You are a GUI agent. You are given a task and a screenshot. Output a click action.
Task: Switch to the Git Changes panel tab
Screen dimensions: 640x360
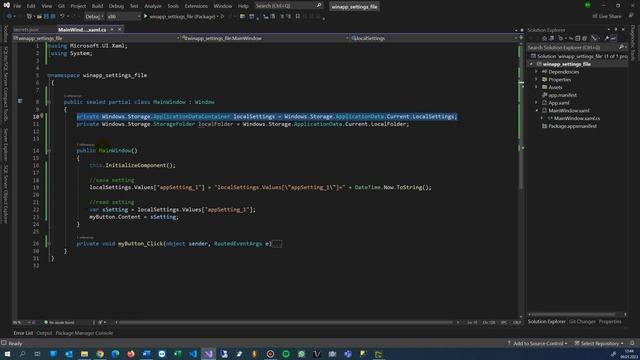click(x=582, y=322)
